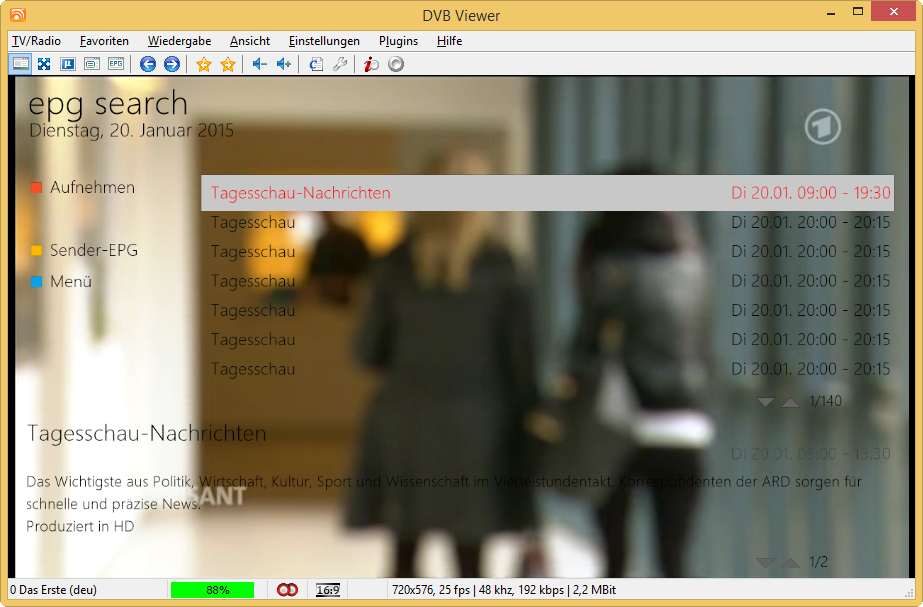923x607 pixels.
Task: Click the red info icon
Action: click(371, 64)
